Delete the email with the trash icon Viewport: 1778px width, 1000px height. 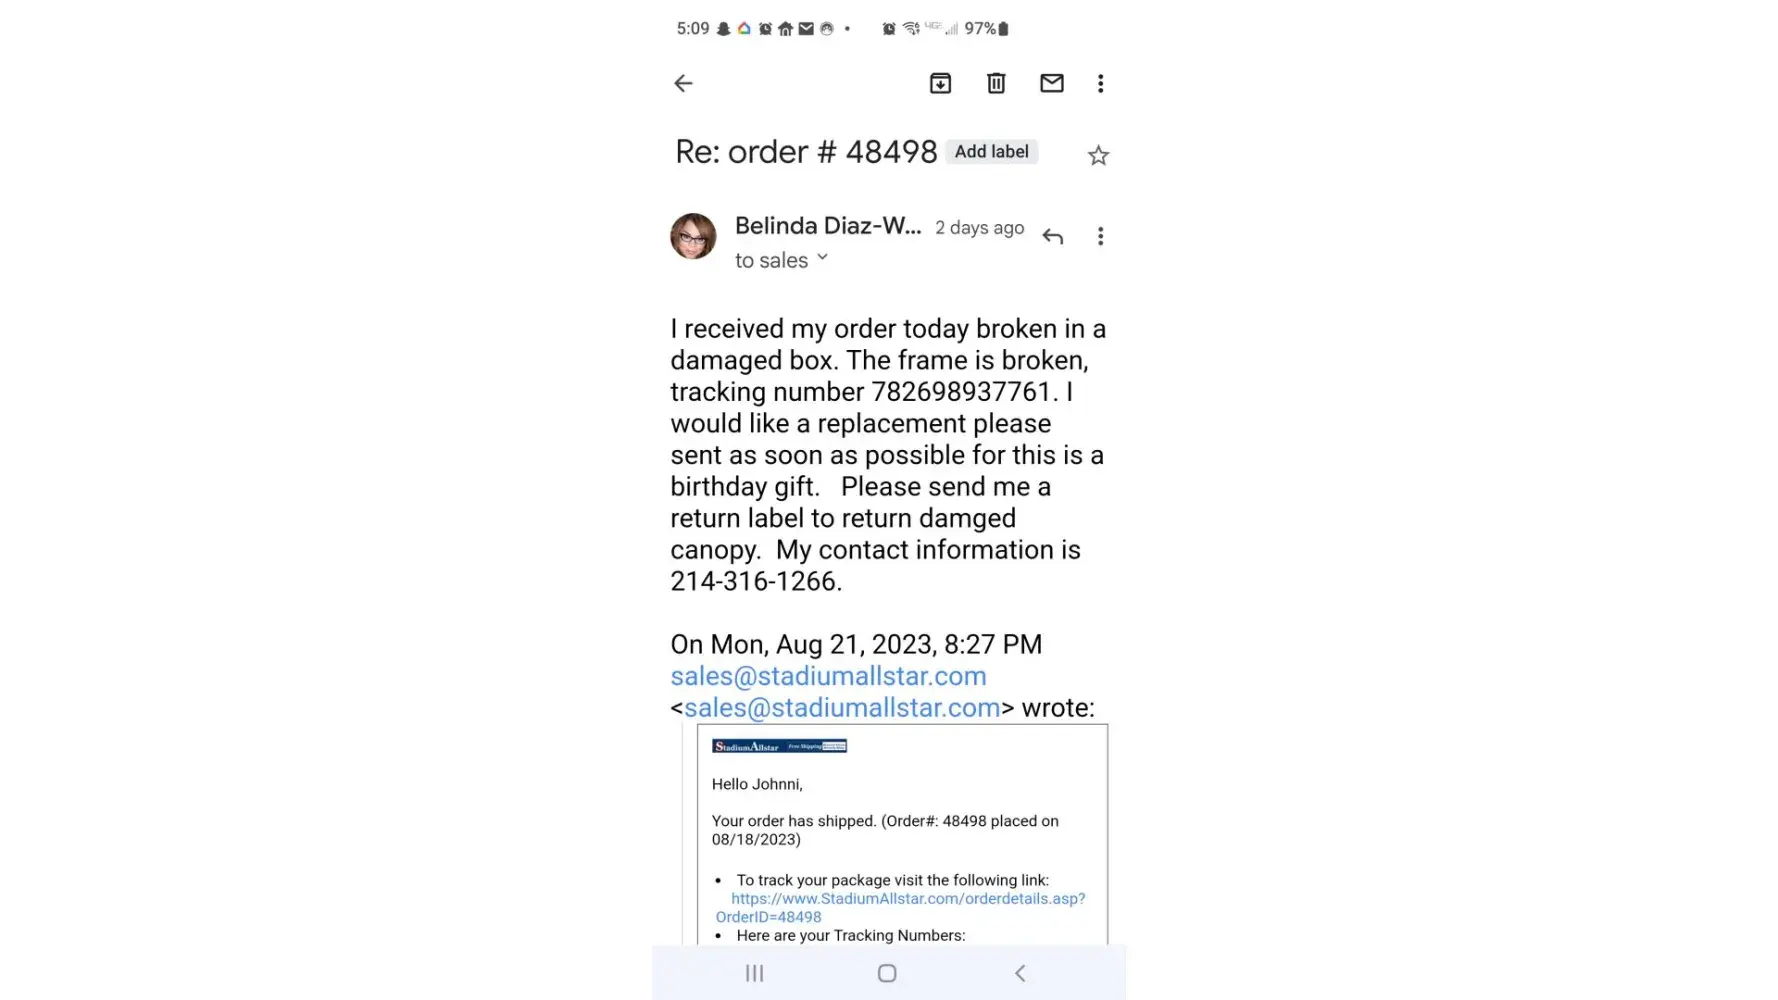(996, 83)
